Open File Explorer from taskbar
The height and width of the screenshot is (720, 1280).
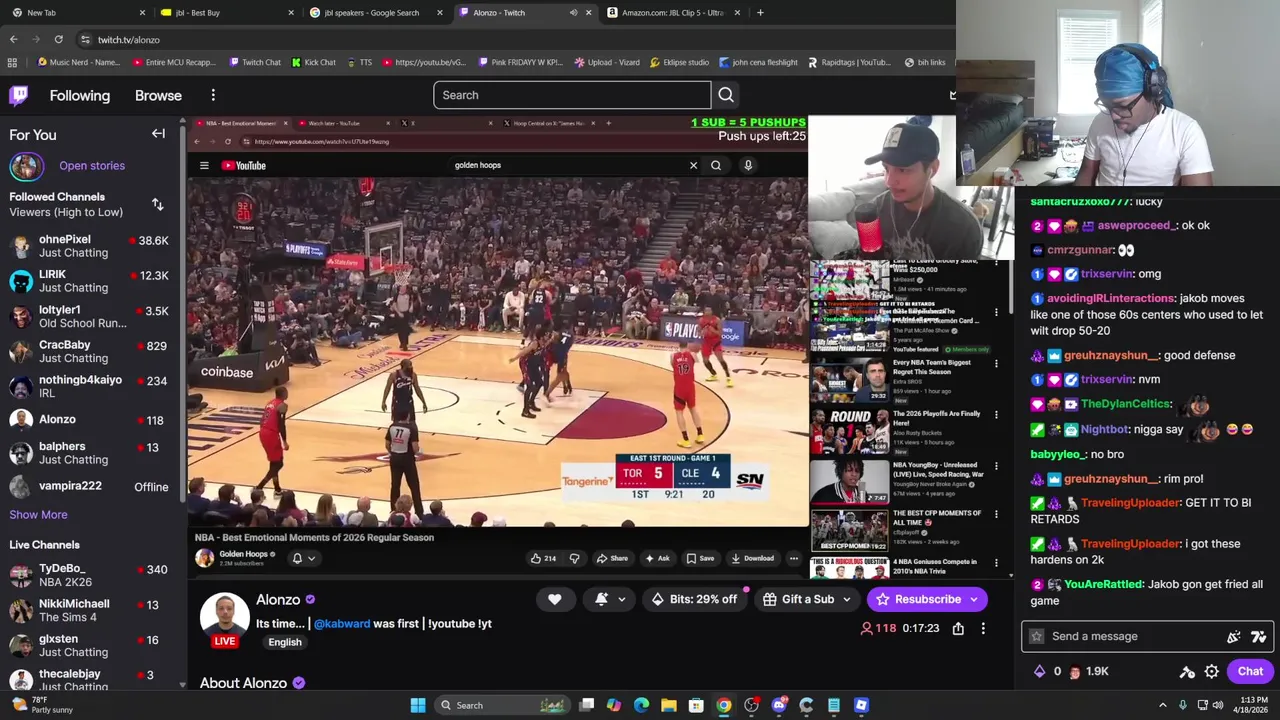tap(669, 705)
